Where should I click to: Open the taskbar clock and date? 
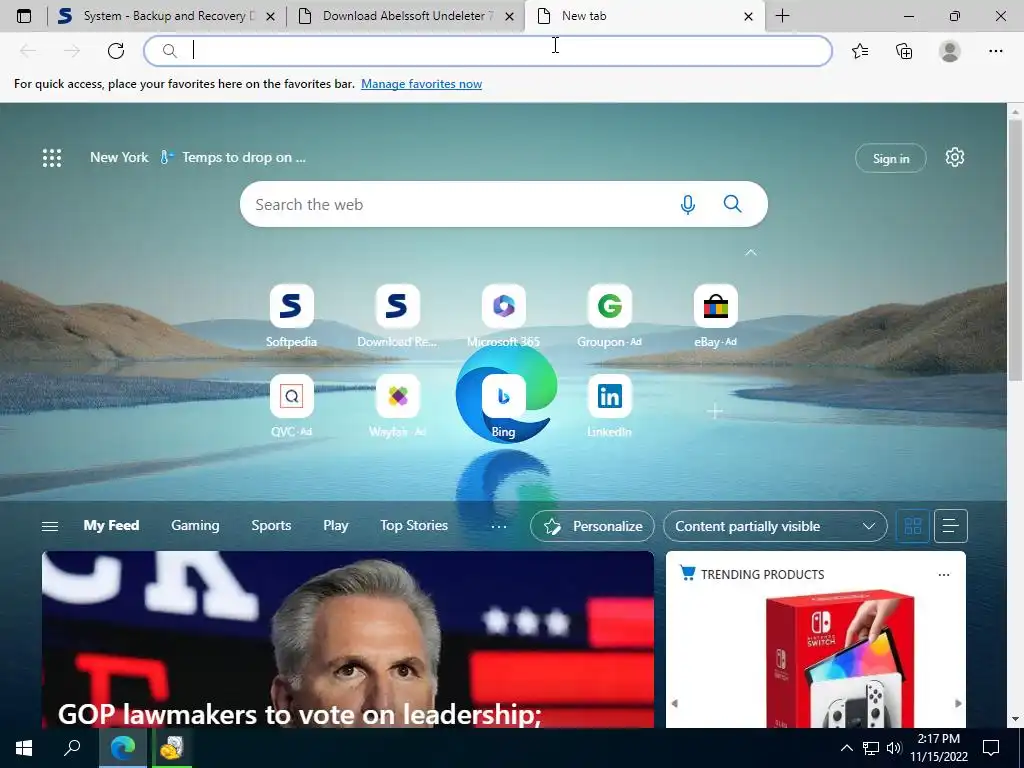939,748
